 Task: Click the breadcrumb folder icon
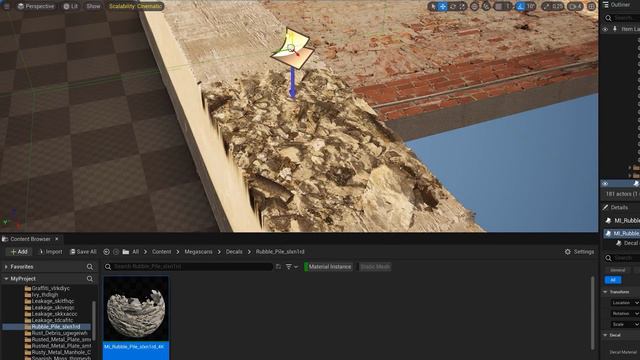126,252
